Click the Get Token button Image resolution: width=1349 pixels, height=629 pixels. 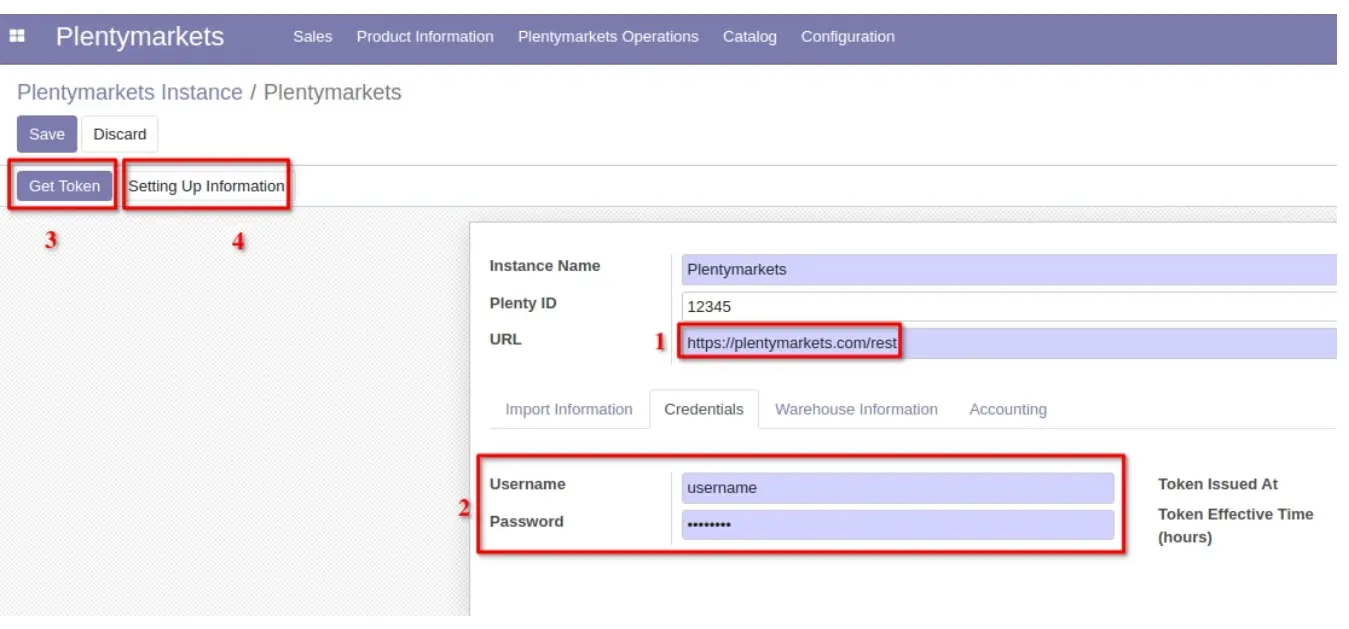(65, 186)
